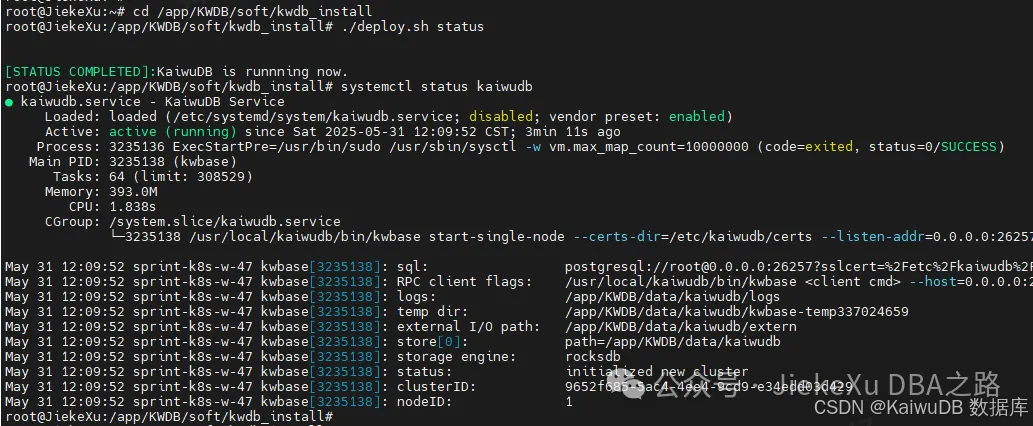
Task: Click the "--listen-addr" flag in CGroup line
Action: (872, 236)
